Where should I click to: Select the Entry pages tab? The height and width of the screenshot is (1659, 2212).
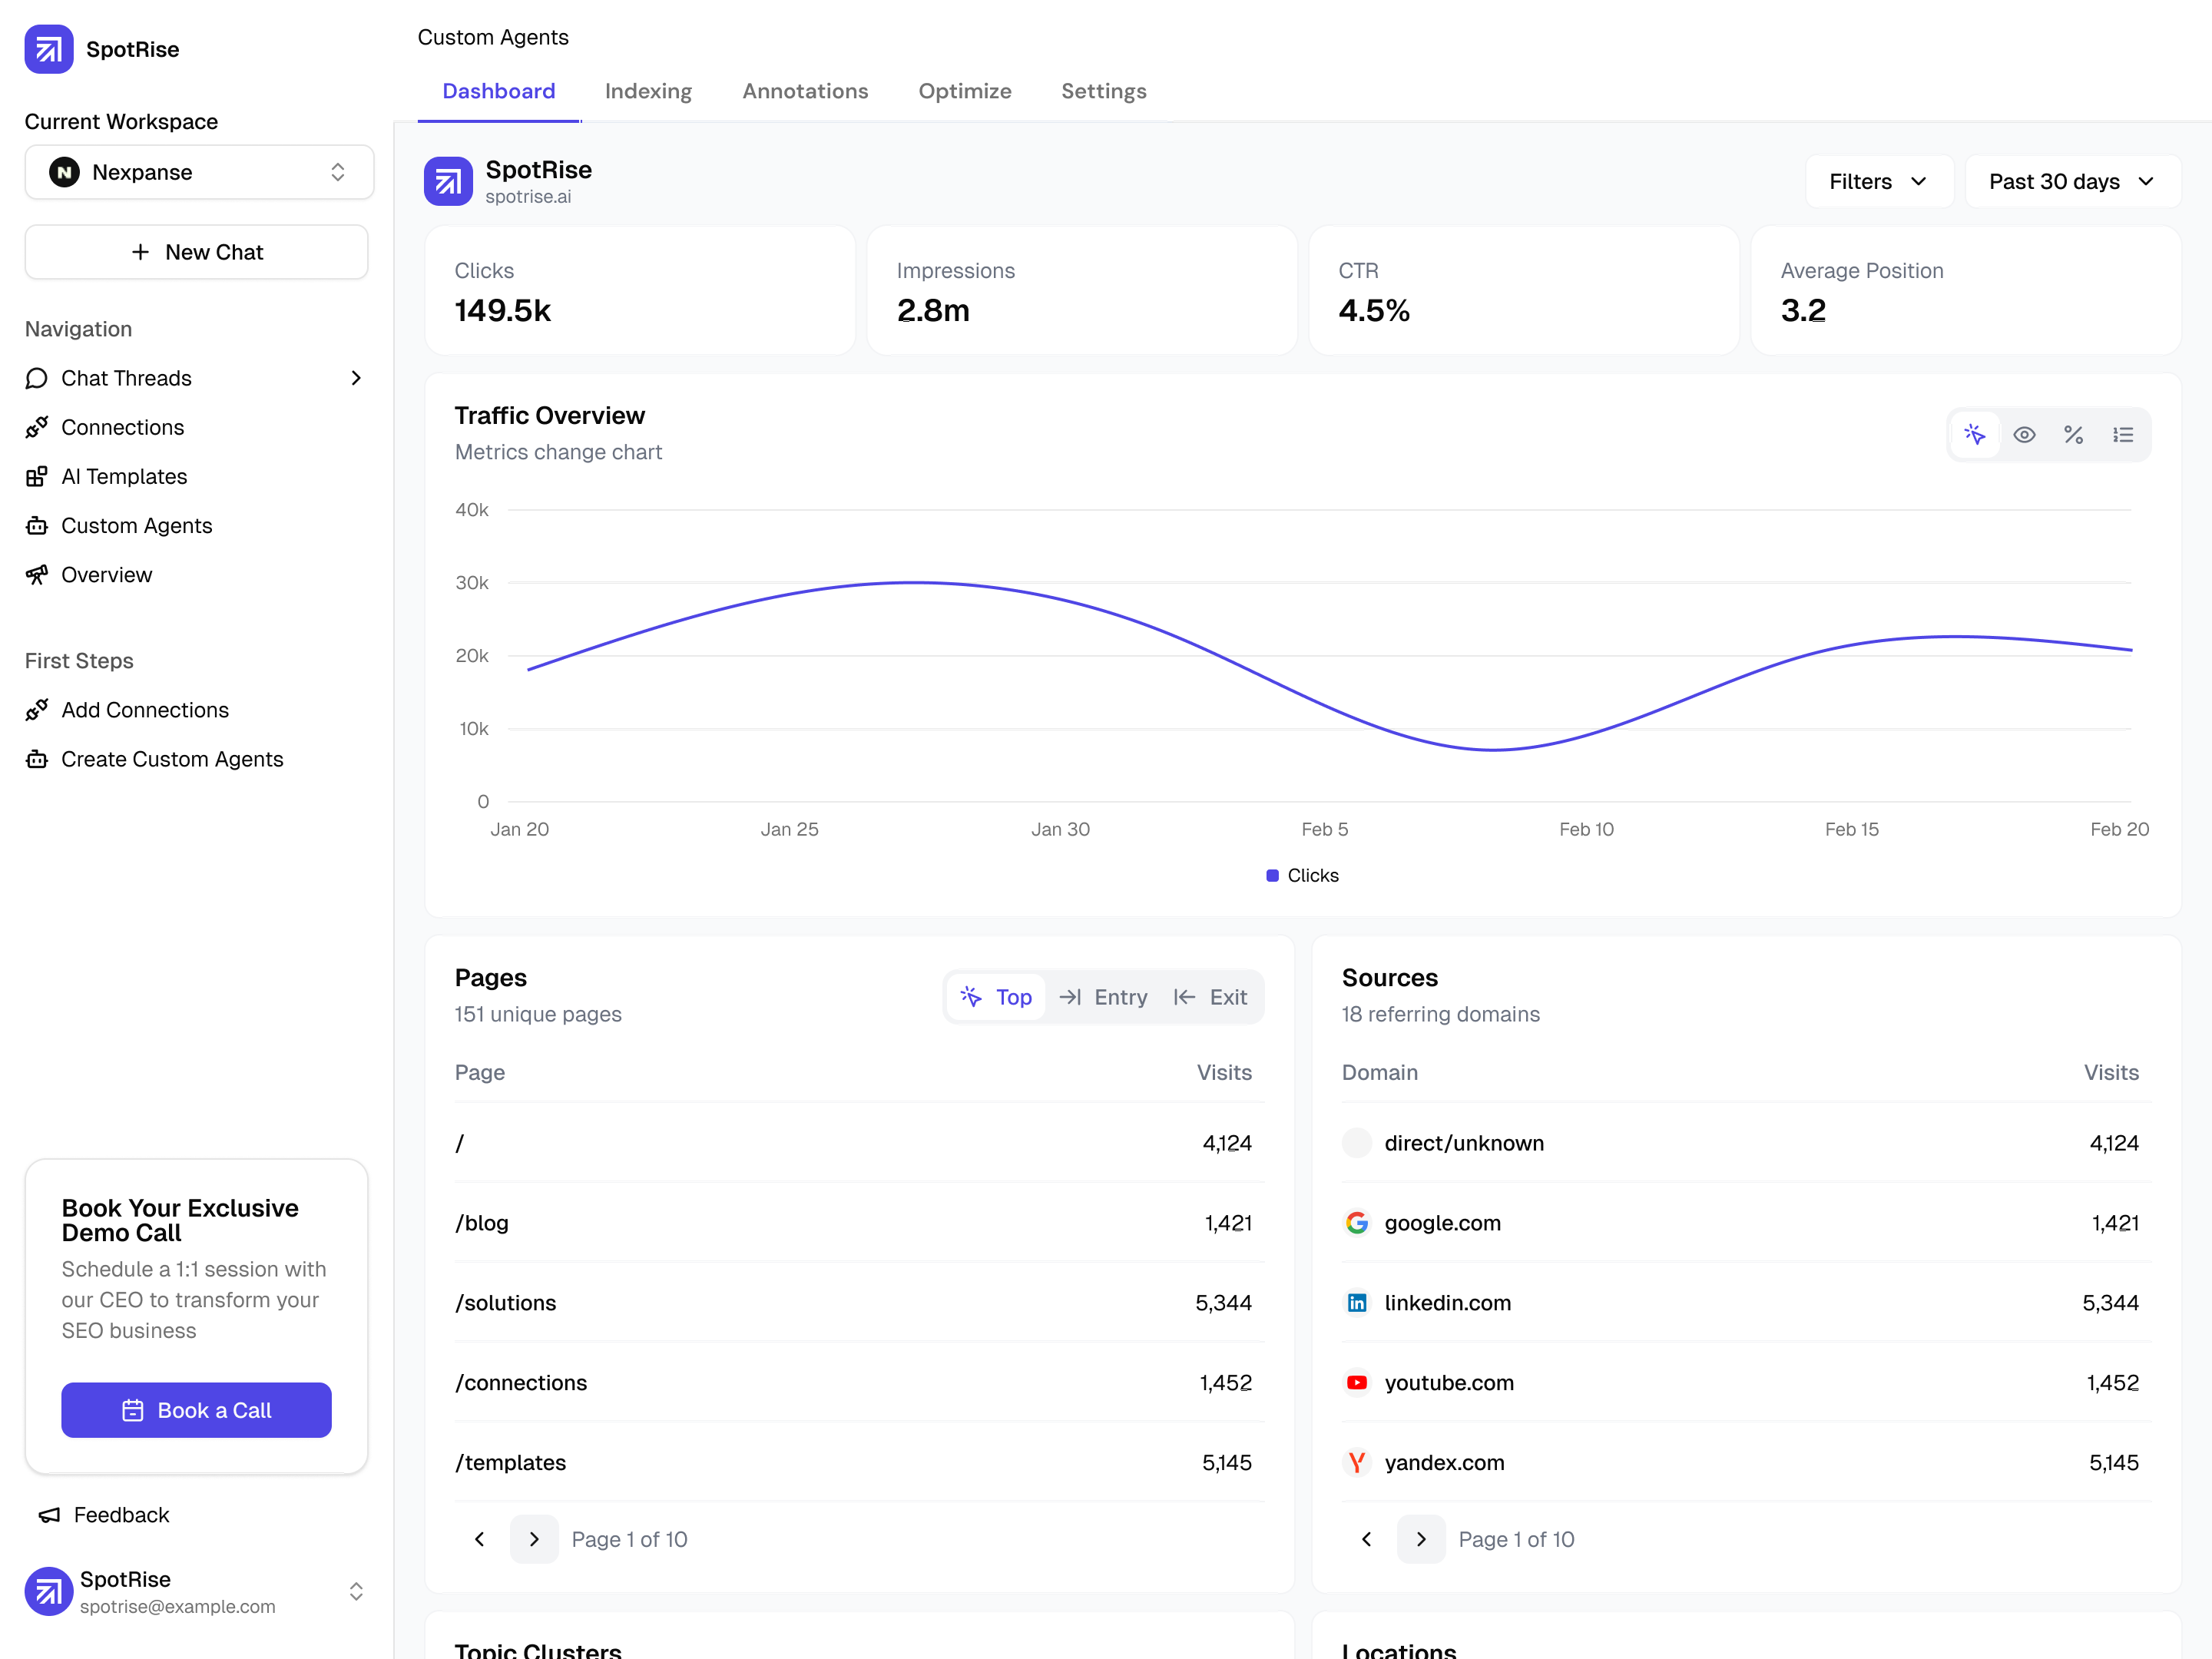click(1104, 997)
